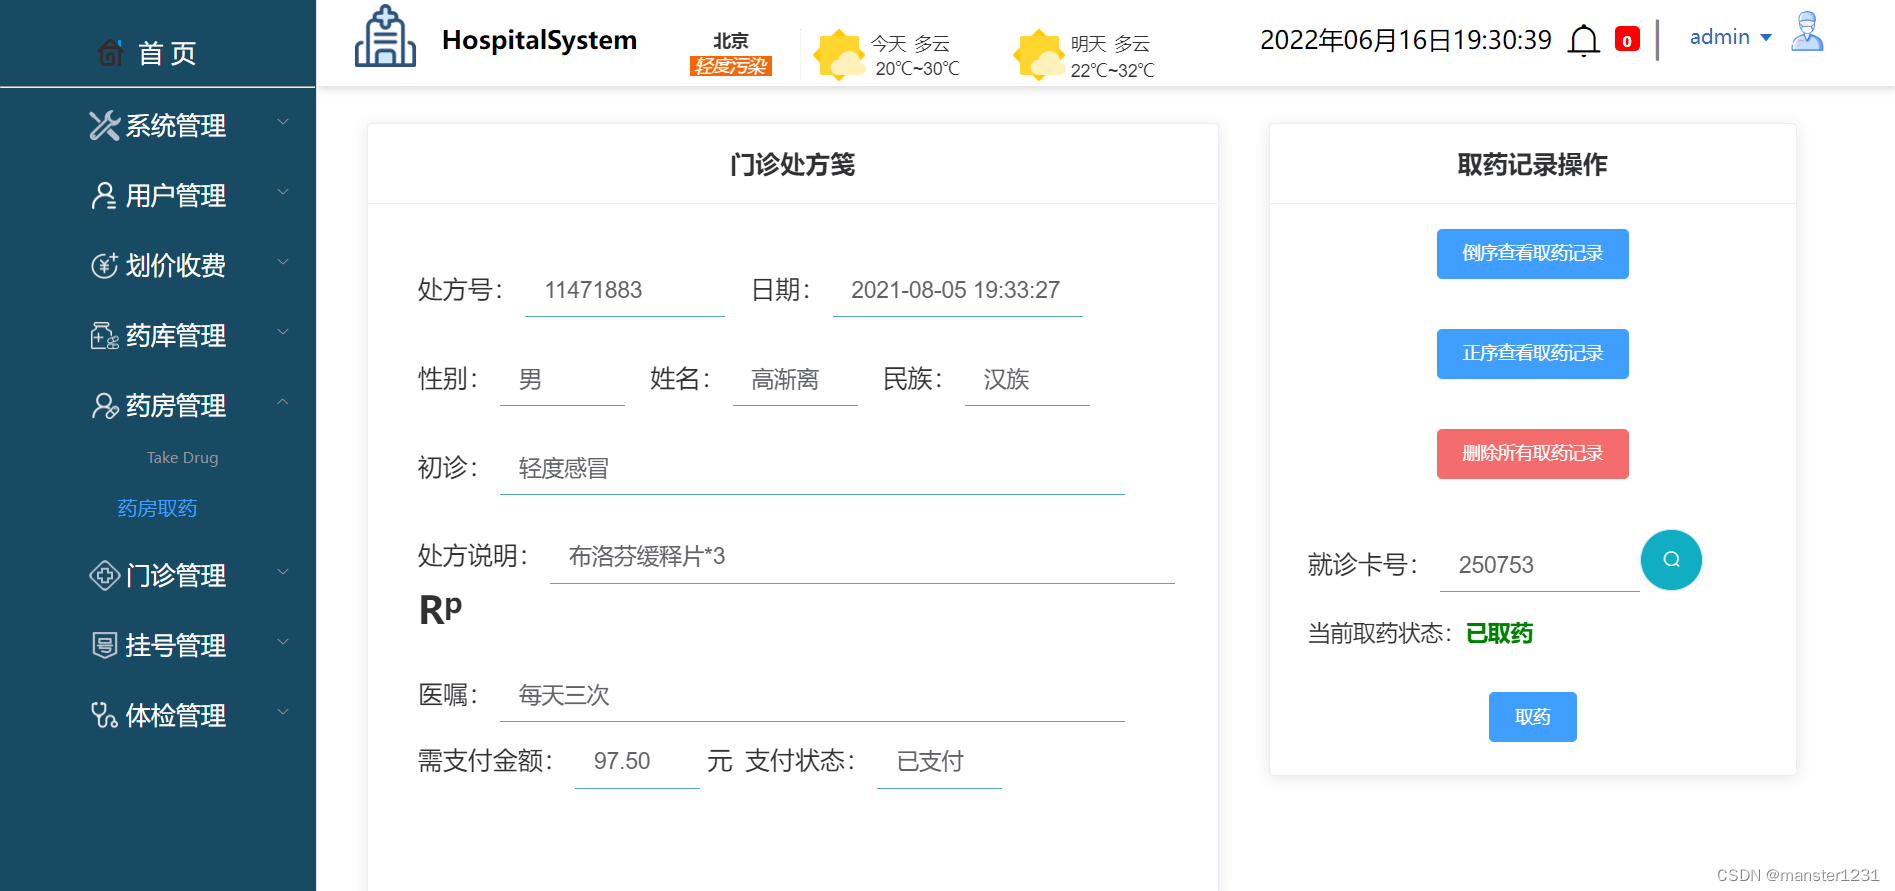This screenshot has width=1895, height=891.
Task: Click 正序查看取药记录 button
Action: [x=1532, y=354]
